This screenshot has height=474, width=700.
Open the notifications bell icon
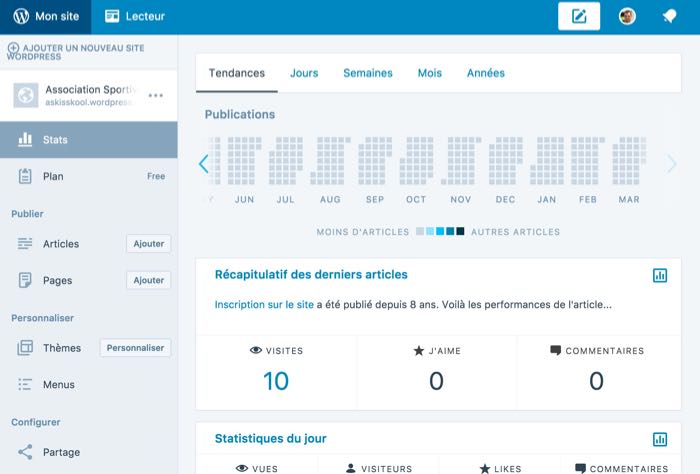[669, 16]
